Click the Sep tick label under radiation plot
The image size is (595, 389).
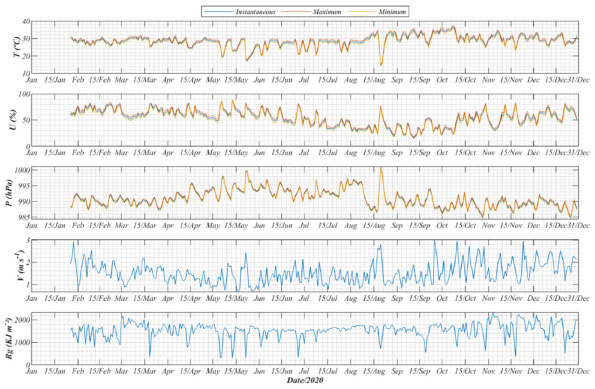[397, 371]
